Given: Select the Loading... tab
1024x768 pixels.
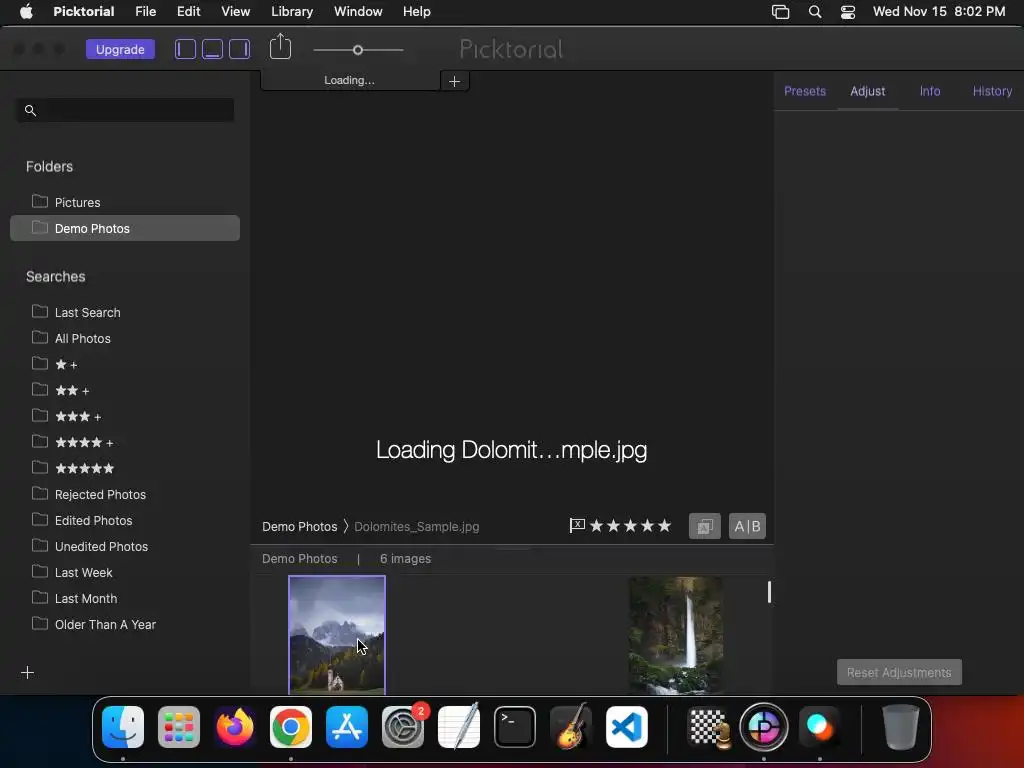Looking at the screenshot, I should tap(350, 80).
